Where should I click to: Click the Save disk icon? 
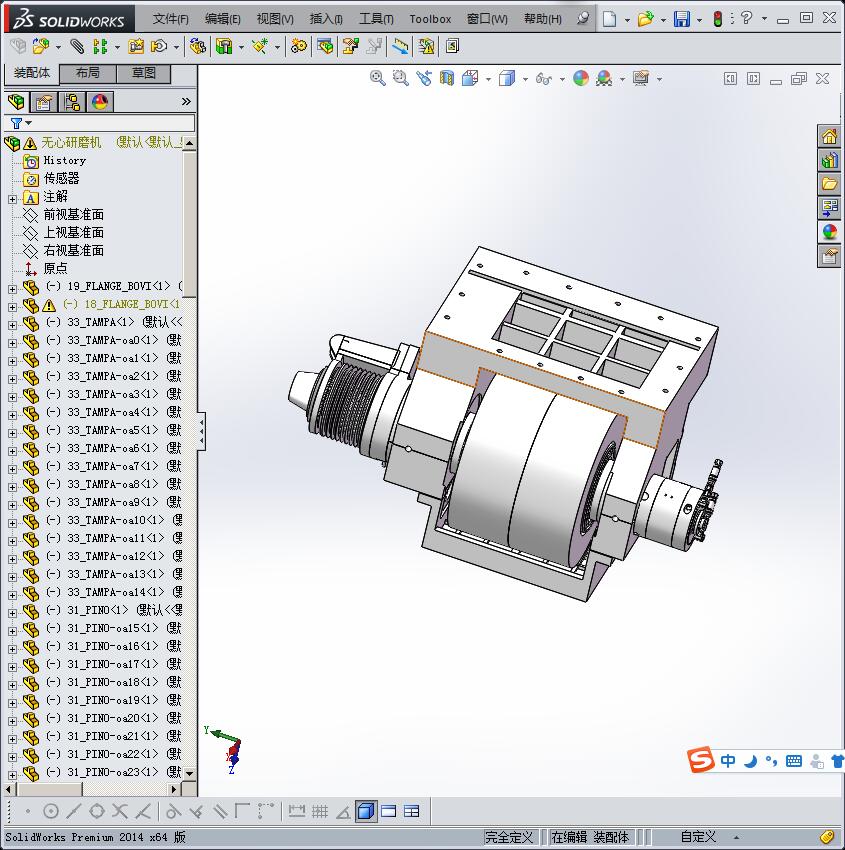(x=681, y=19)
